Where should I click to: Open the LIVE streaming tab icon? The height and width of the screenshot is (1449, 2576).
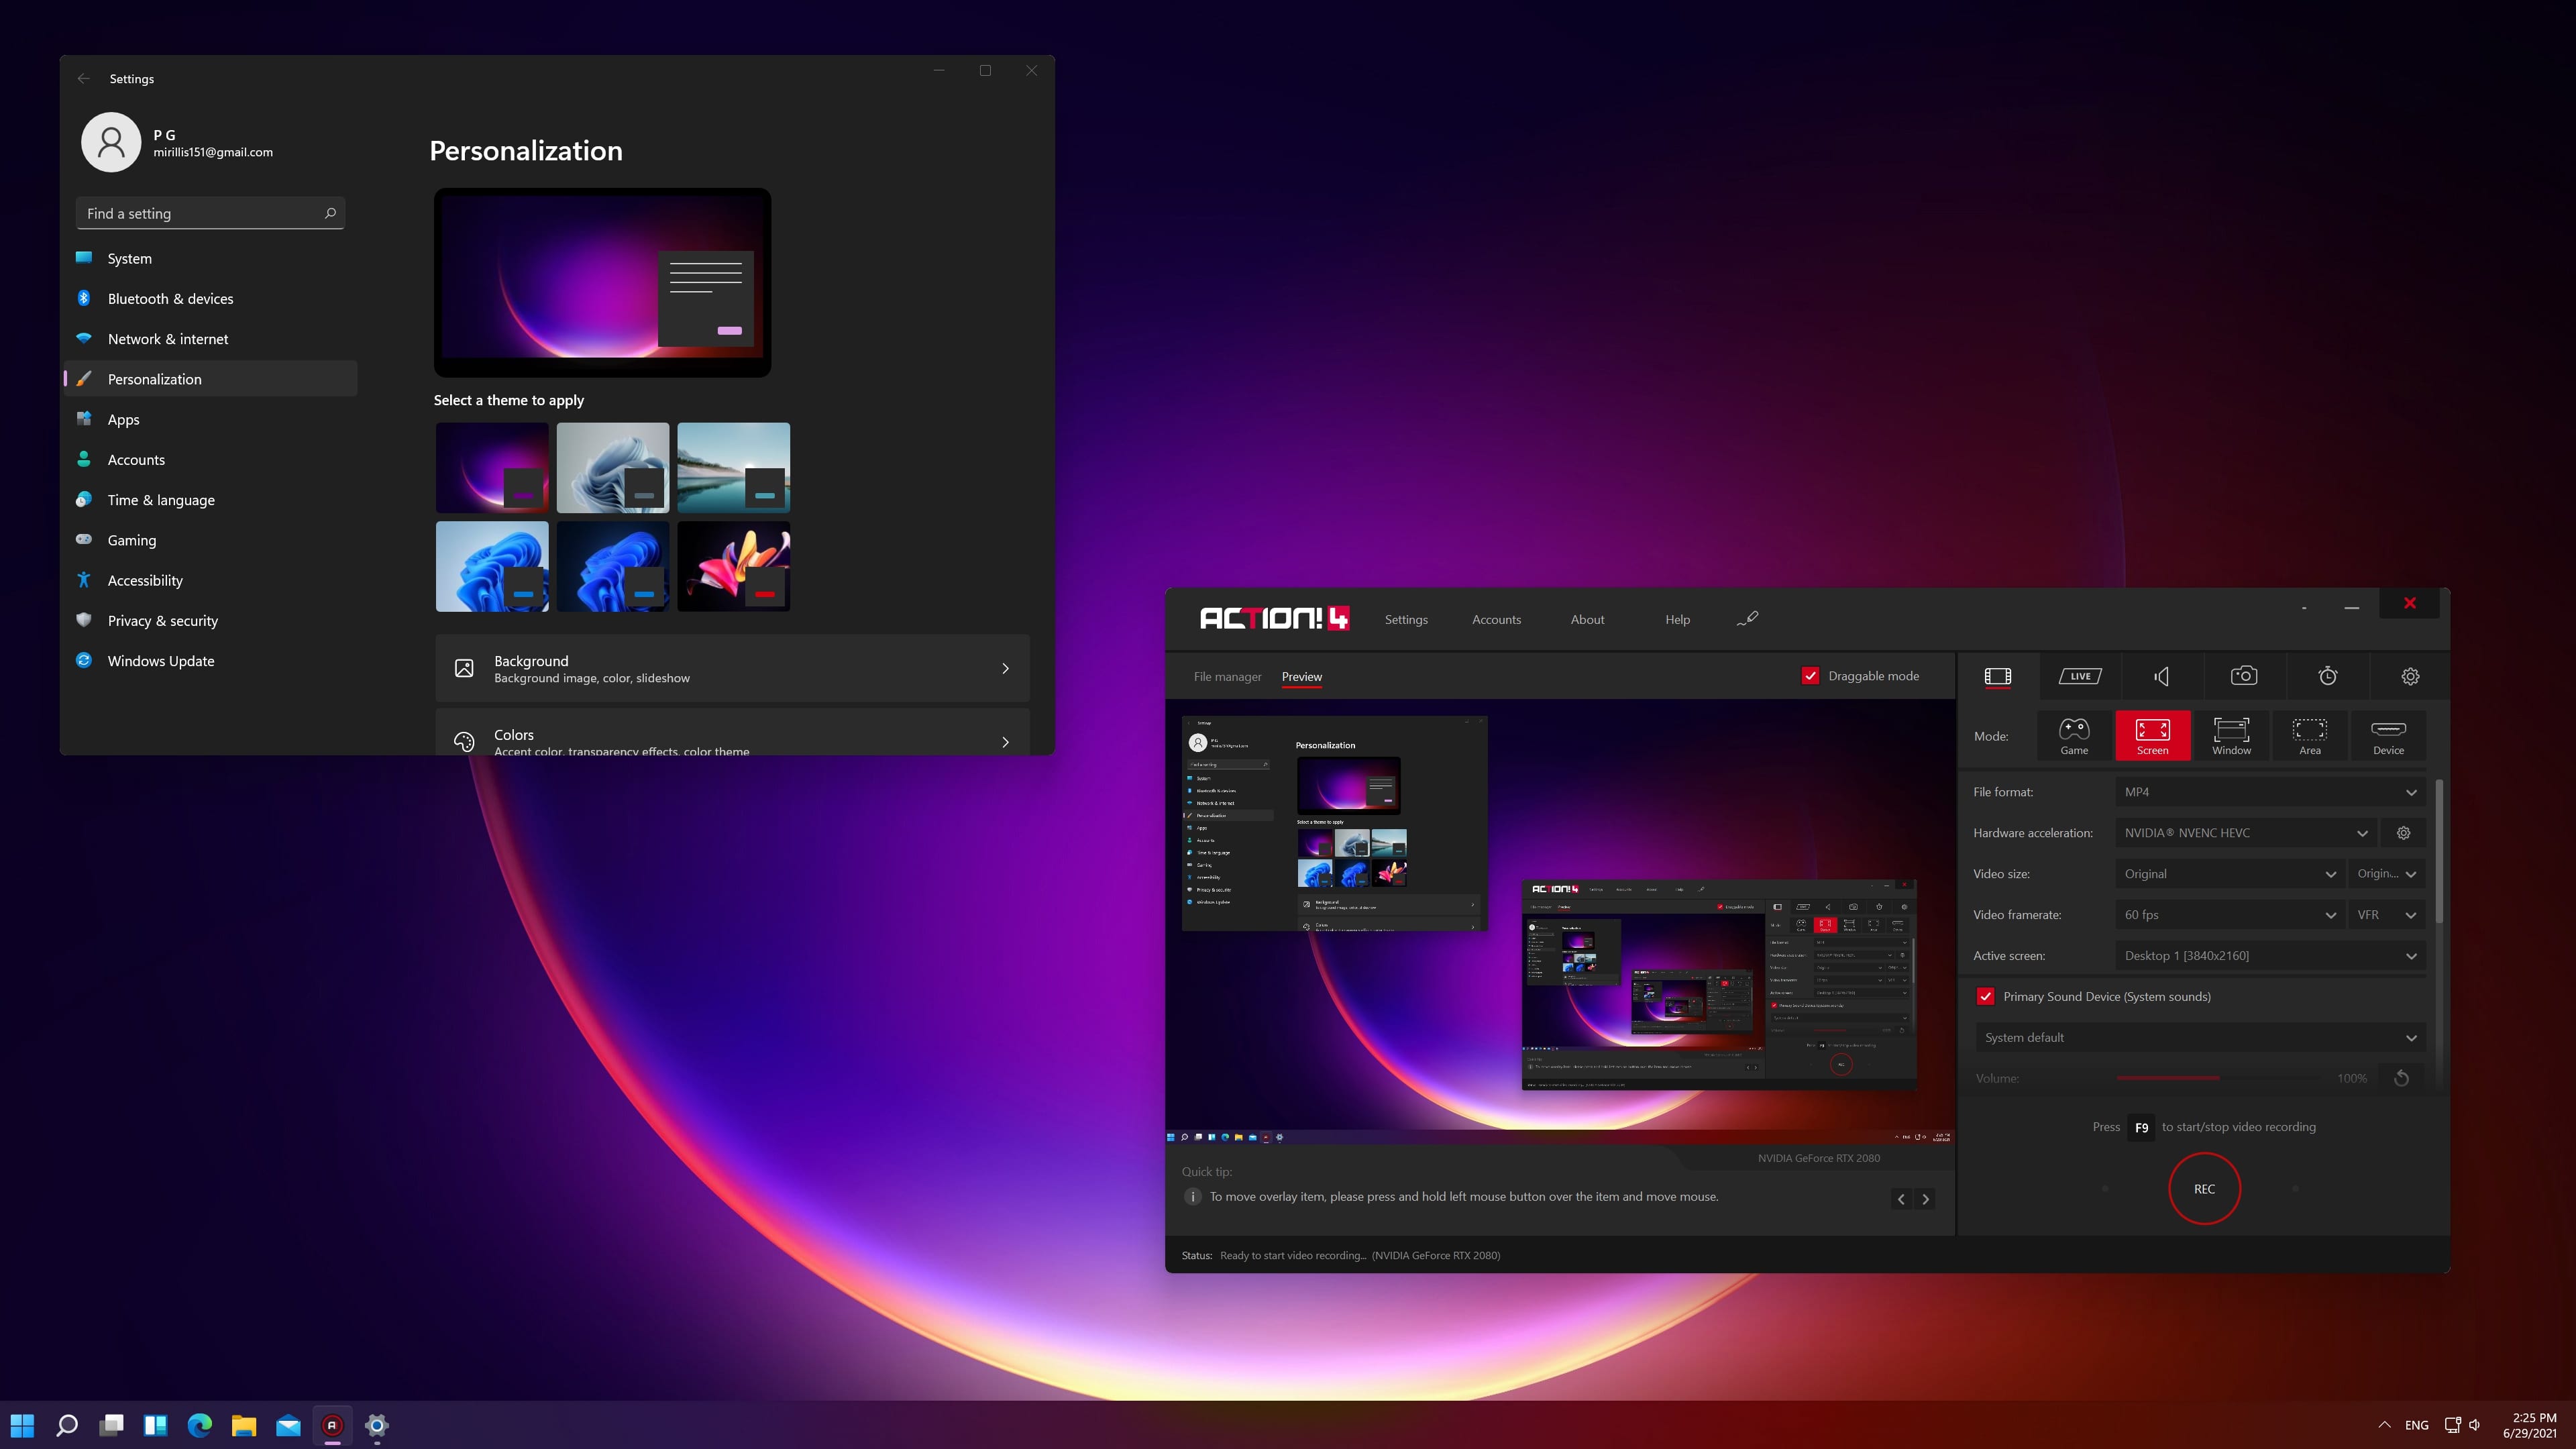pos(2080,676)
